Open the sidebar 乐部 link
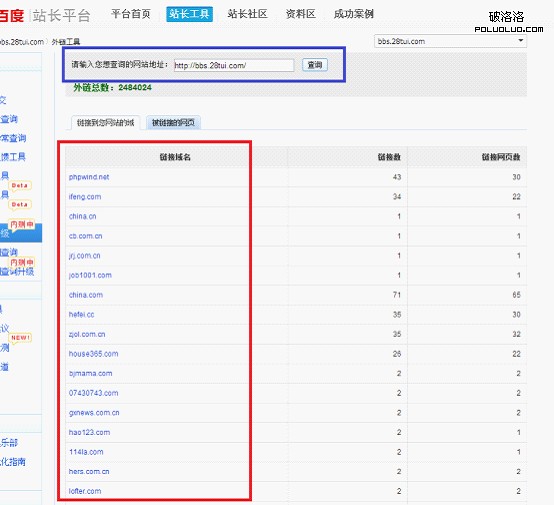Image resolution: width=554 pixels, height=505 pixels. pyautogui.click(x=9, y=442)
